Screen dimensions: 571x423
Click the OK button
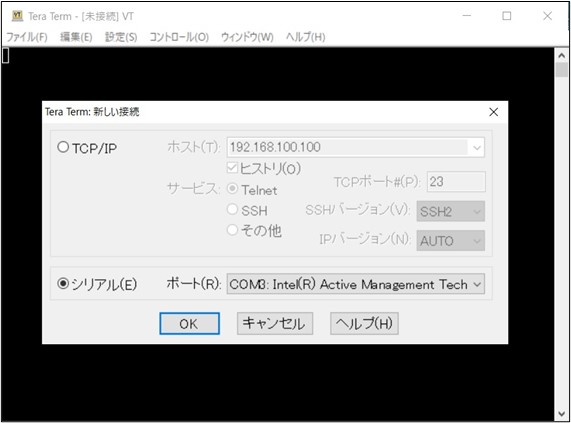[x=189, y=323]
